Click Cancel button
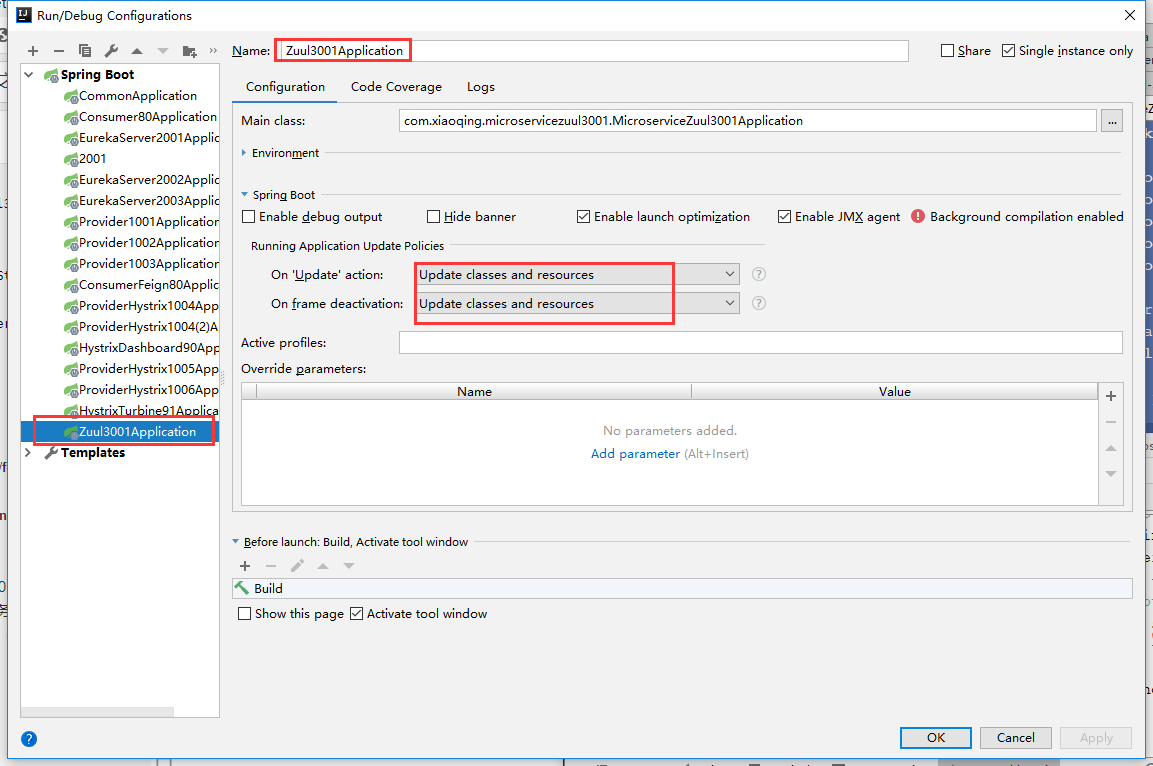This screenshot has width=1153, height=766. click(1015, 737)
